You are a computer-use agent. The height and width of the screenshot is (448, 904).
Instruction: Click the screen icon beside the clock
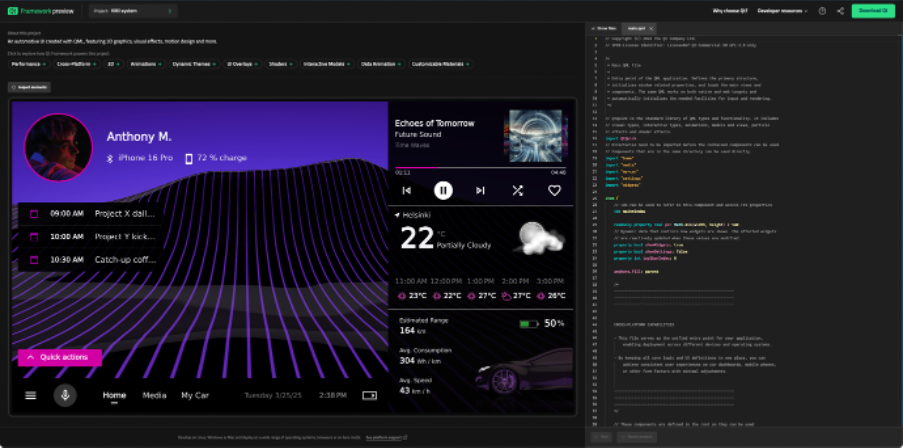369,395
